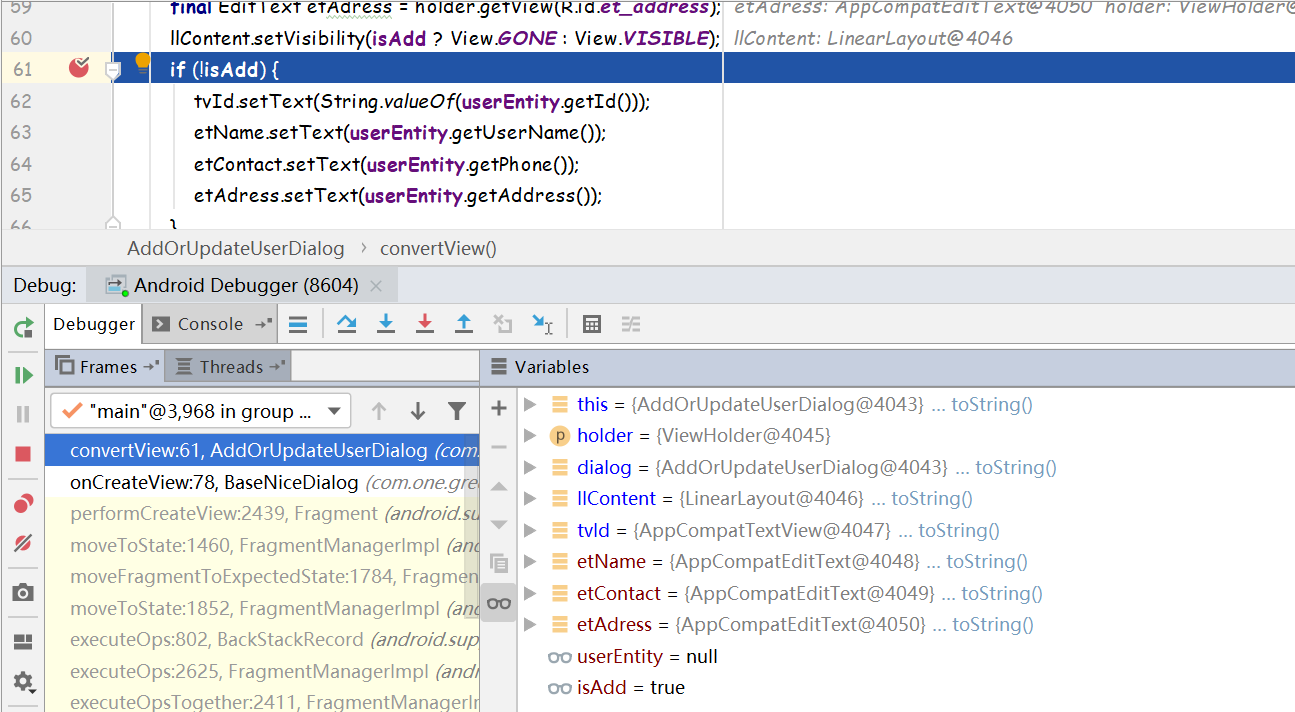Select the Force Step Into icon
Viewport: 1295px width, 712px height.
(424, 323)
